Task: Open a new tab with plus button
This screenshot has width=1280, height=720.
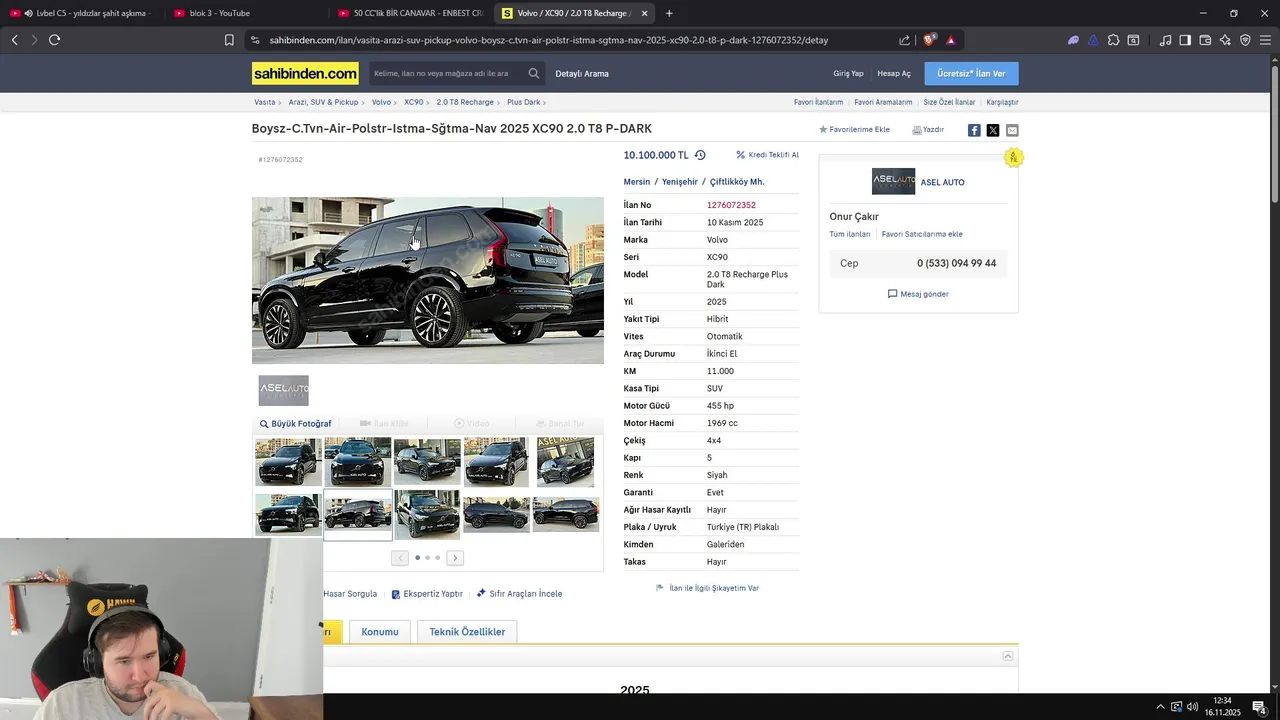Action: [x=669, y=13]
